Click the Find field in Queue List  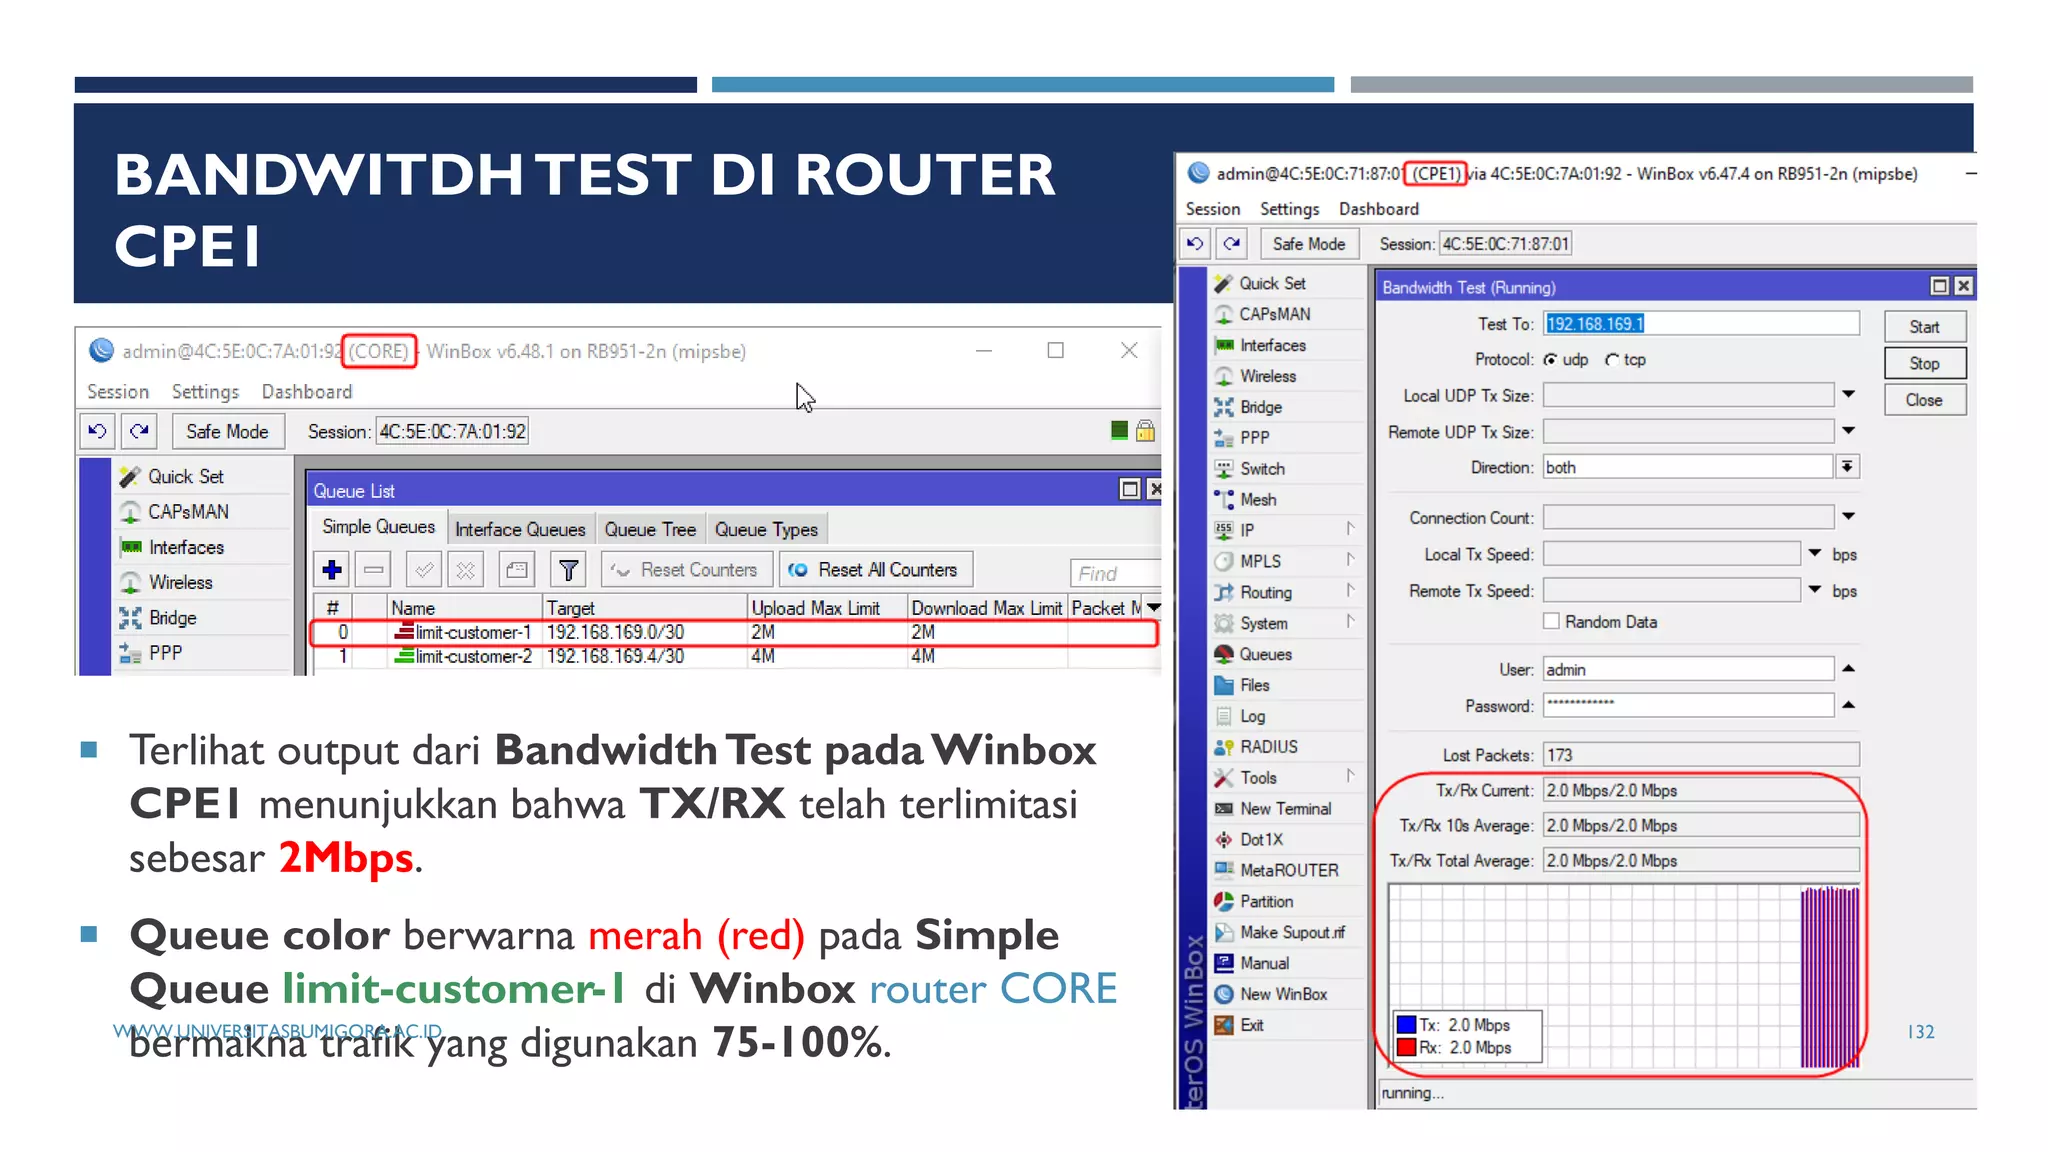coord(1115,573)
